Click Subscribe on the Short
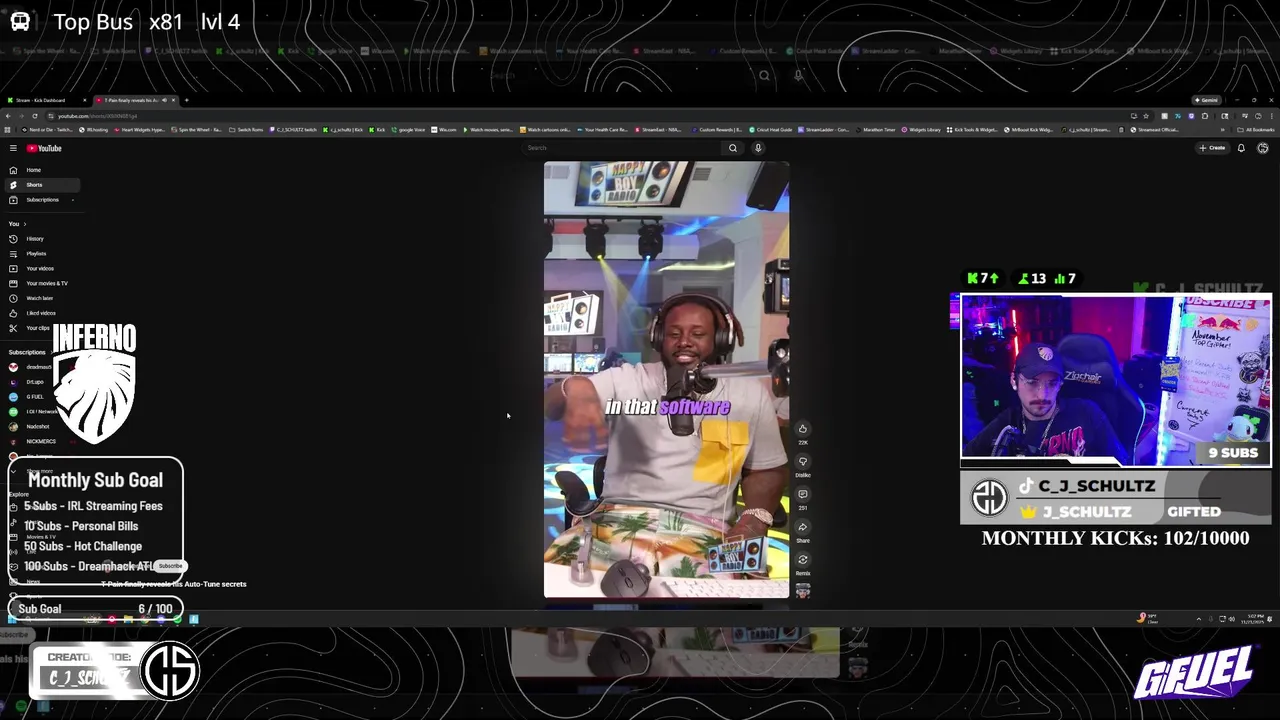The width and height of the screenshot is (1280, 720). click(171, 566)
